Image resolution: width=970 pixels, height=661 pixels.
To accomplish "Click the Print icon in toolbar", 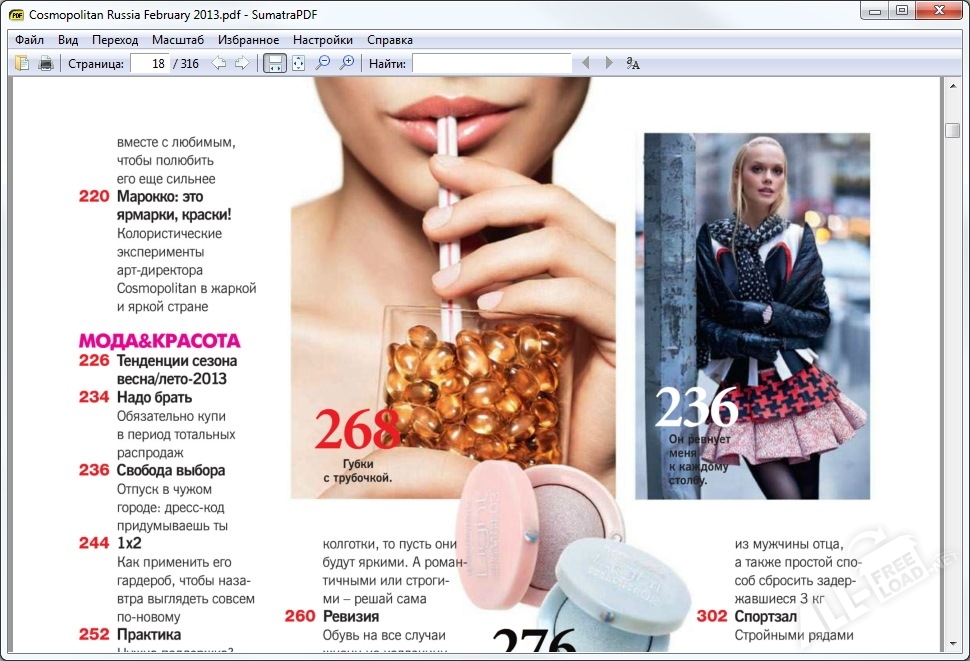I will (45, 64).
